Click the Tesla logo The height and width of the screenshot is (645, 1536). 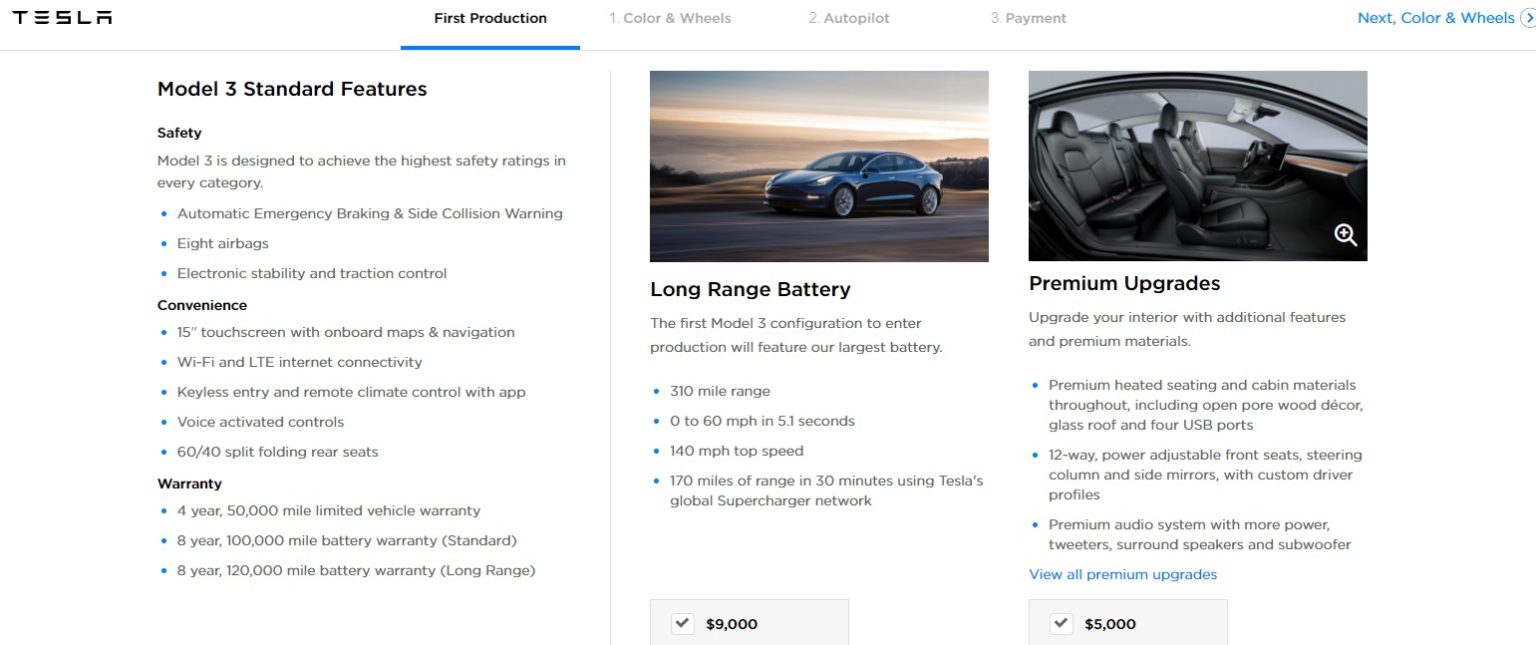click(x=62, y=18)
